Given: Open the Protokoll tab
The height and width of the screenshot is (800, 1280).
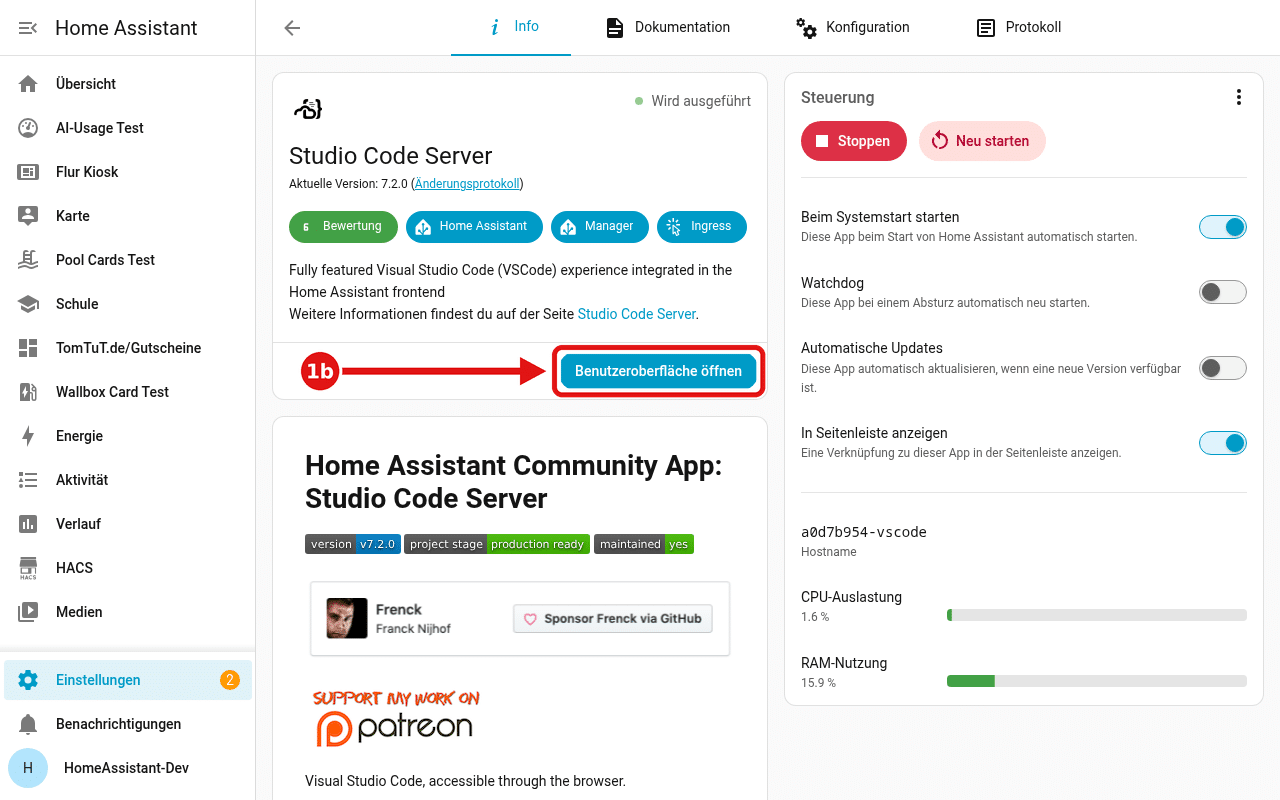Looking at the screenshot, I should coord(1019,27).
